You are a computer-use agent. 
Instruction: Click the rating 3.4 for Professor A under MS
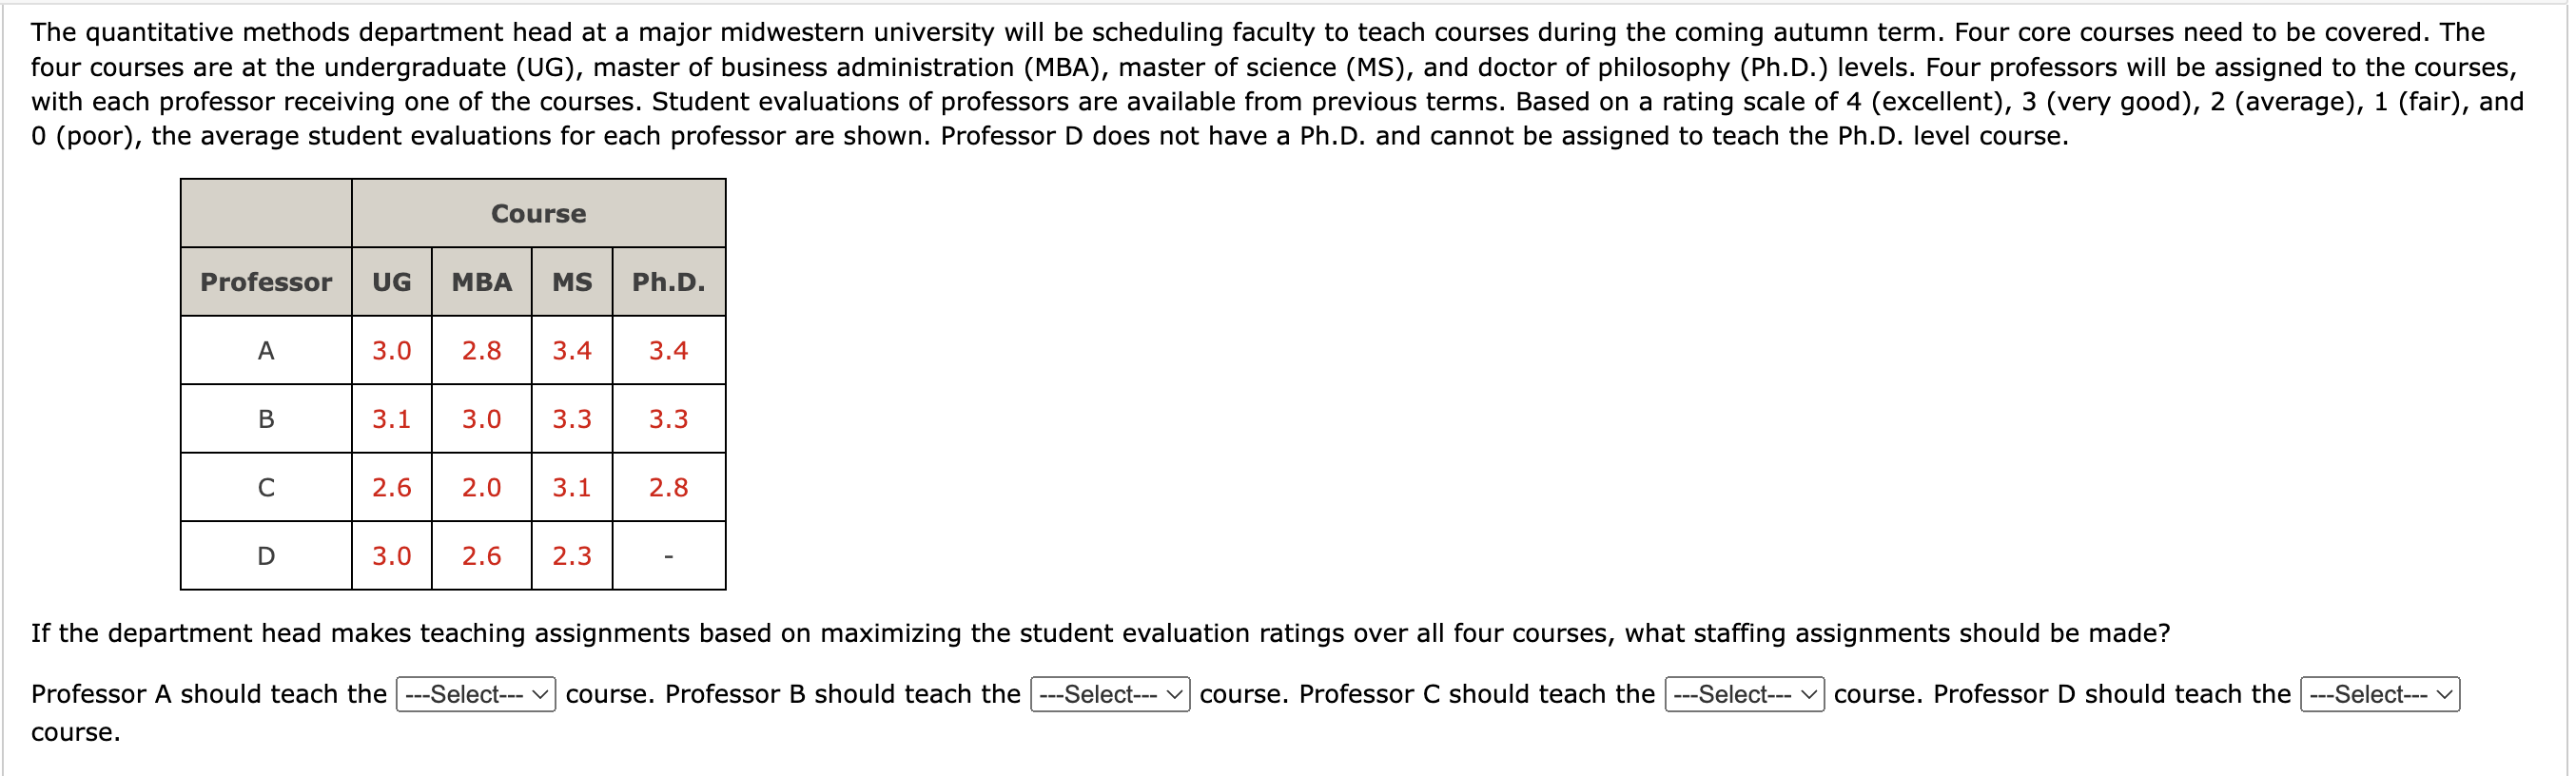(x=571, y=350)
